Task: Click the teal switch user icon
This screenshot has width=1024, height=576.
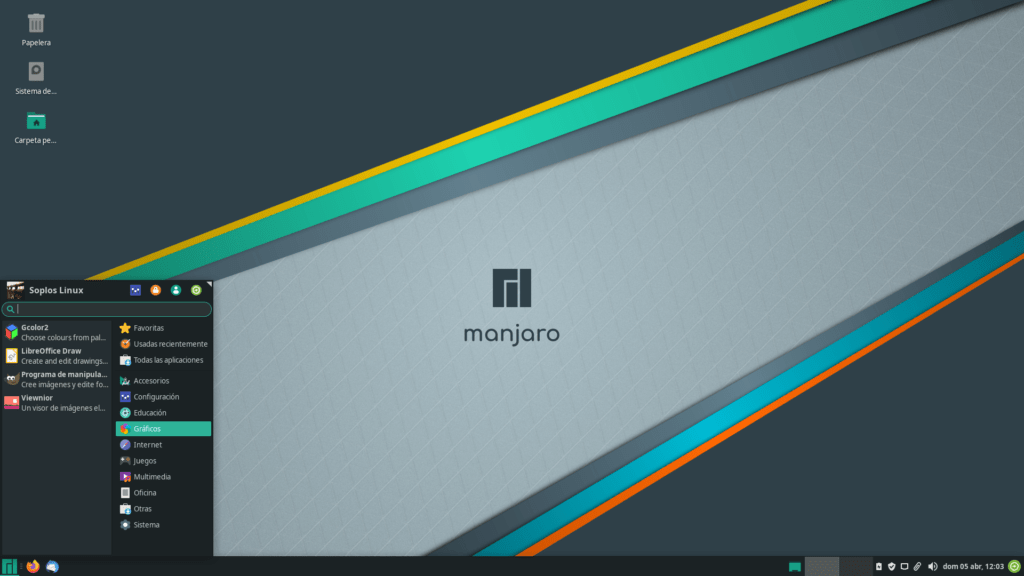Action: point(176,290)
